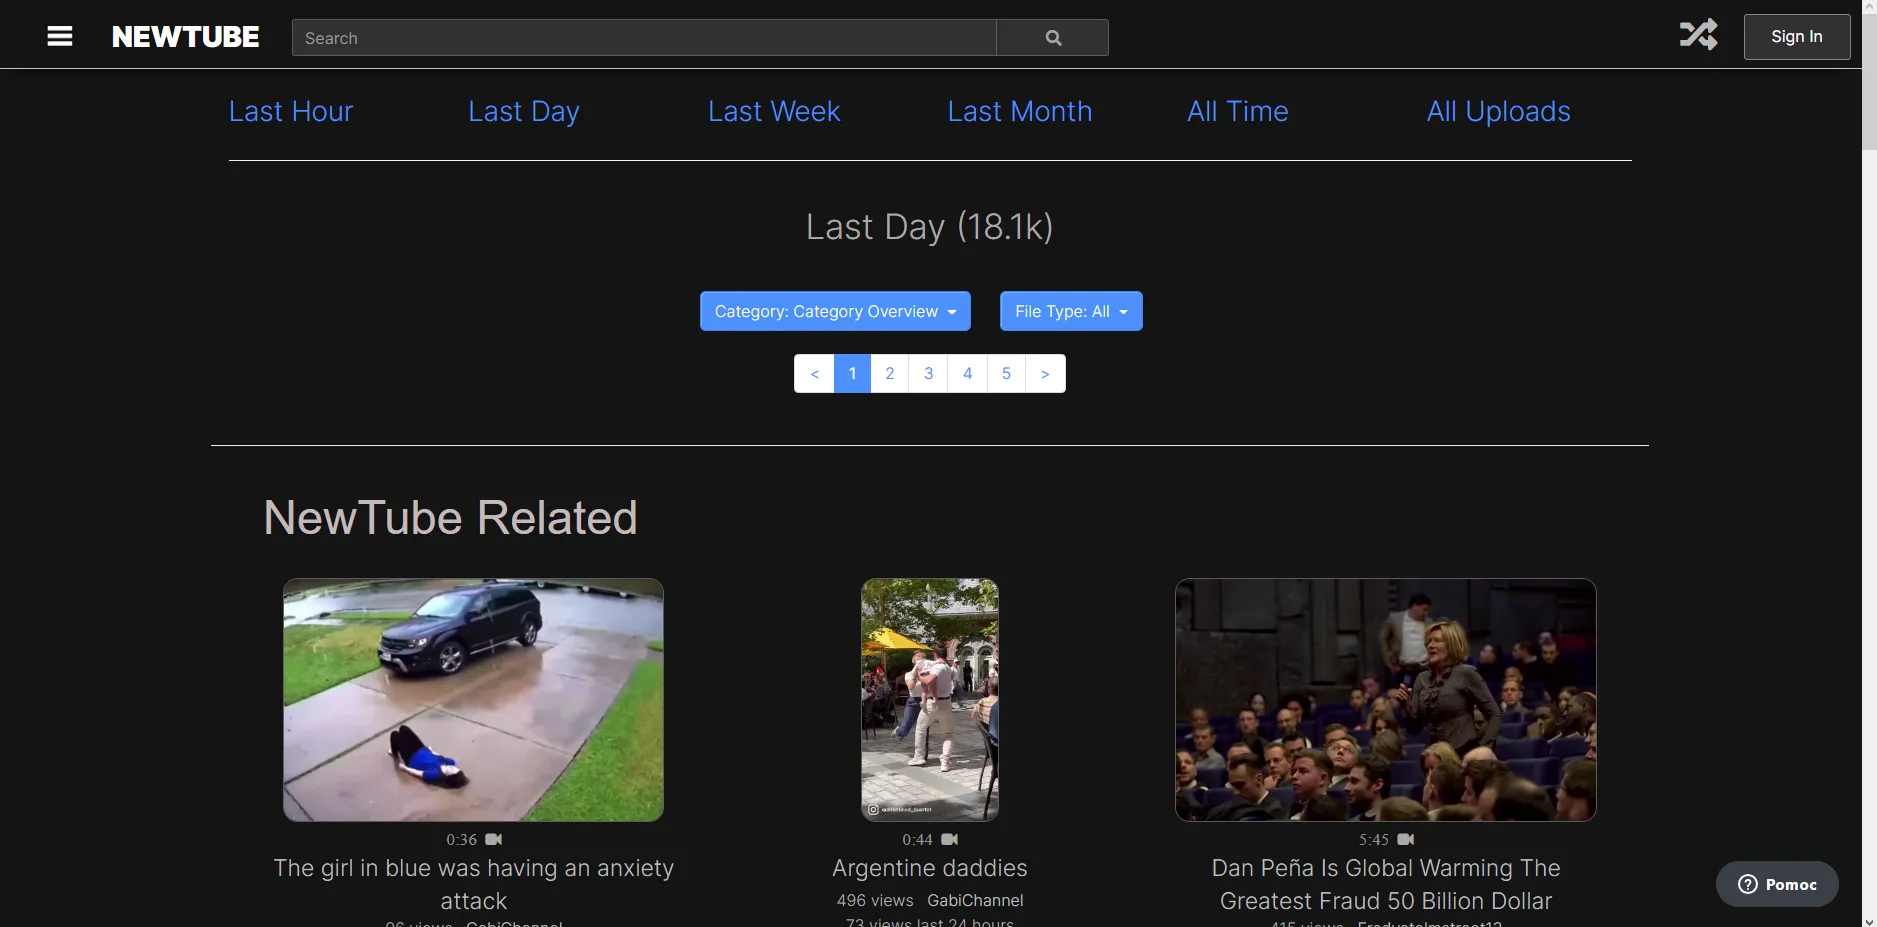The height and width of the screenshot is (927, 1877).
Task: Open the Category Overview dropdown
Action: (x=835, y=311)
